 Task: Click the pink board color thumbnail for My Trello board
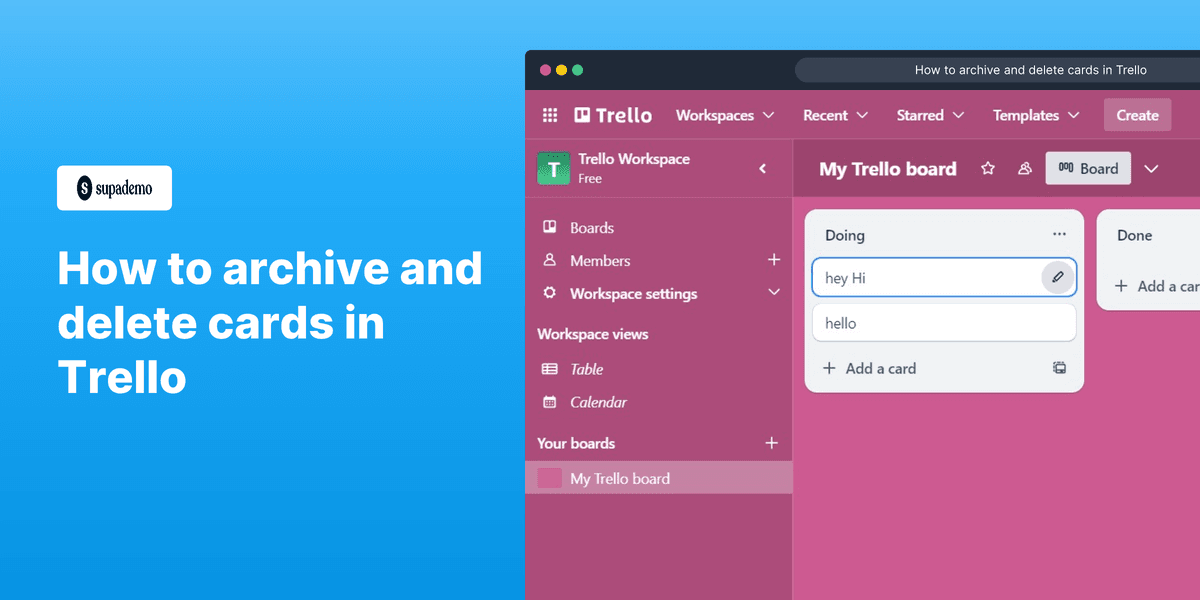pos(549,477)
